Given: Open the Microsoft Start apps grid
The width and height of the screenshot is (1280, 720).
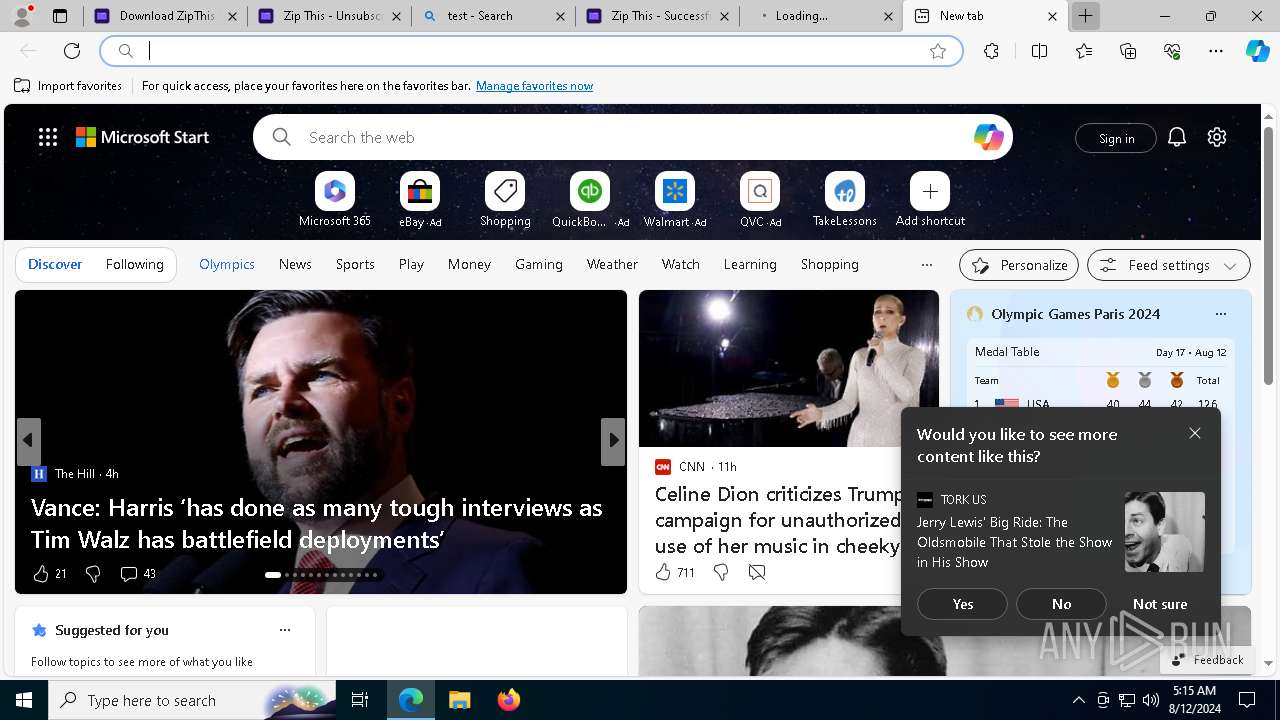Looking at the screenshot, I should (48, 137).
